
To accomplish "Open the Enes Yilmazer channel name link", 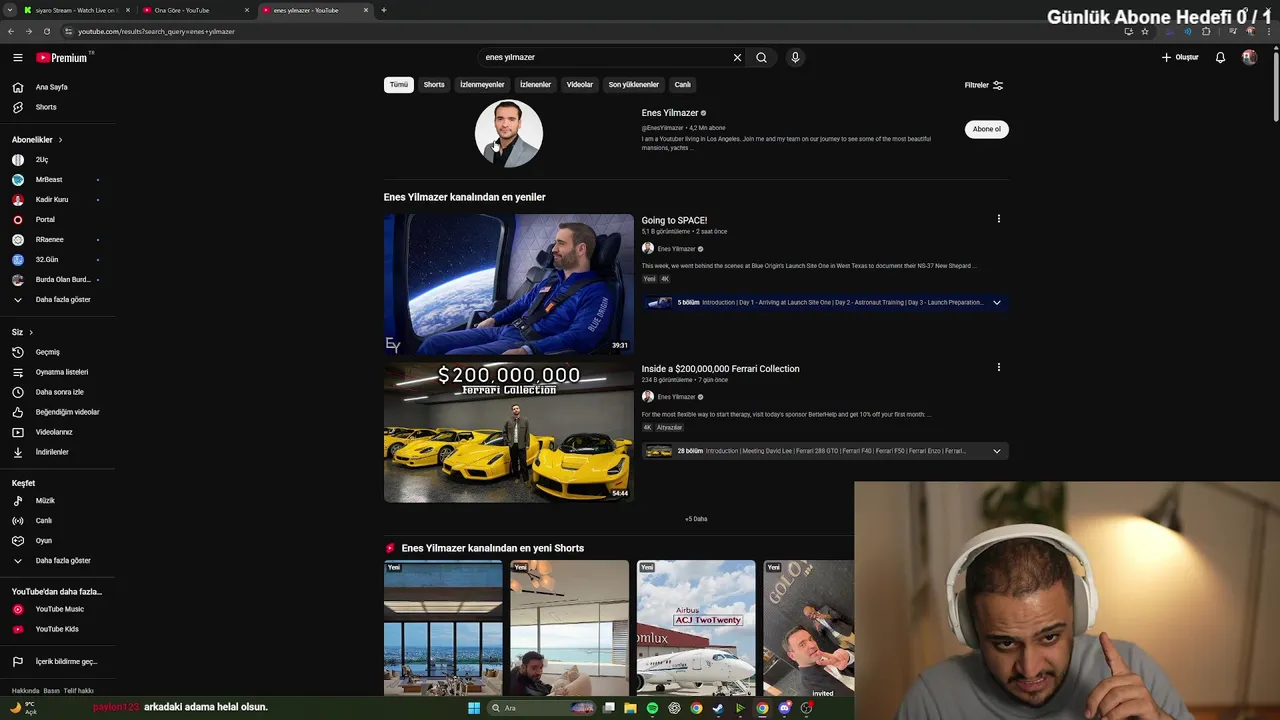I will coord(670,113).
